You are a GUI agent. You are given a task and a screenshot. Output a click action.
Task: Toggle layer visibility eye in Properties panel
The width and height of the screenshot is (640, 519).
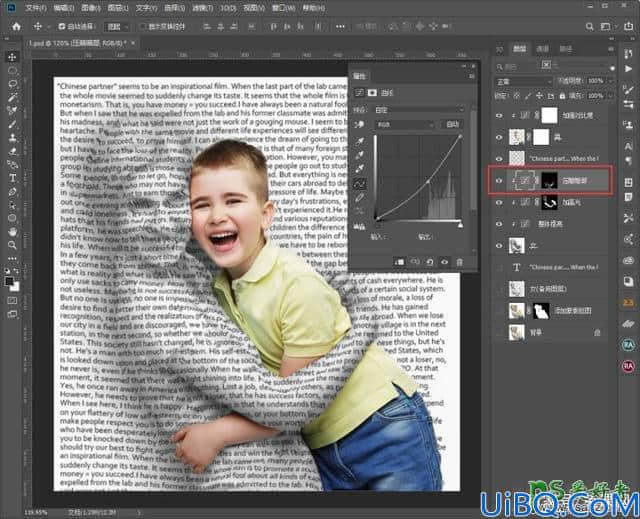click(445, 262)
